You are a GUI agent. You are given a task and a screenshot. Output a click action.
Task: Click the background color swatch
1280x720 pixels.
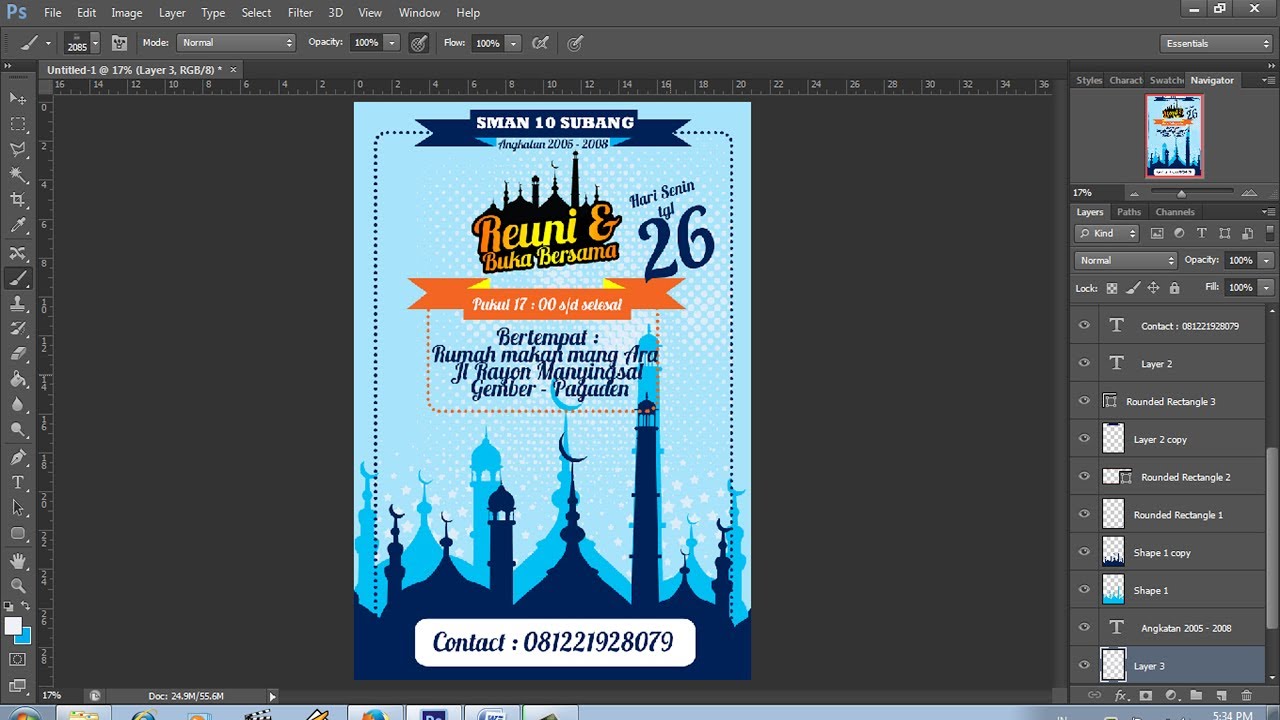click(x=24, y=636)
